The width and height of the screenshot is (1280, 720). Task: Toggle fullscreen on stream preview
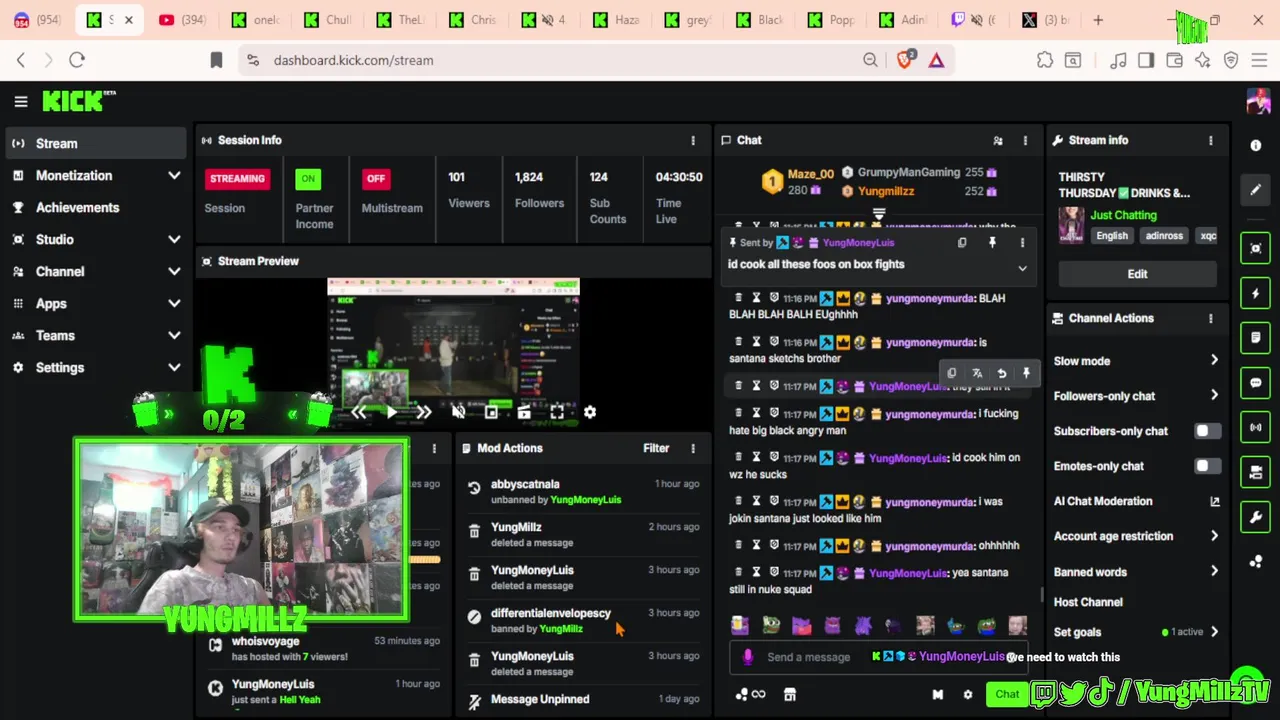(x=557, y=412)
